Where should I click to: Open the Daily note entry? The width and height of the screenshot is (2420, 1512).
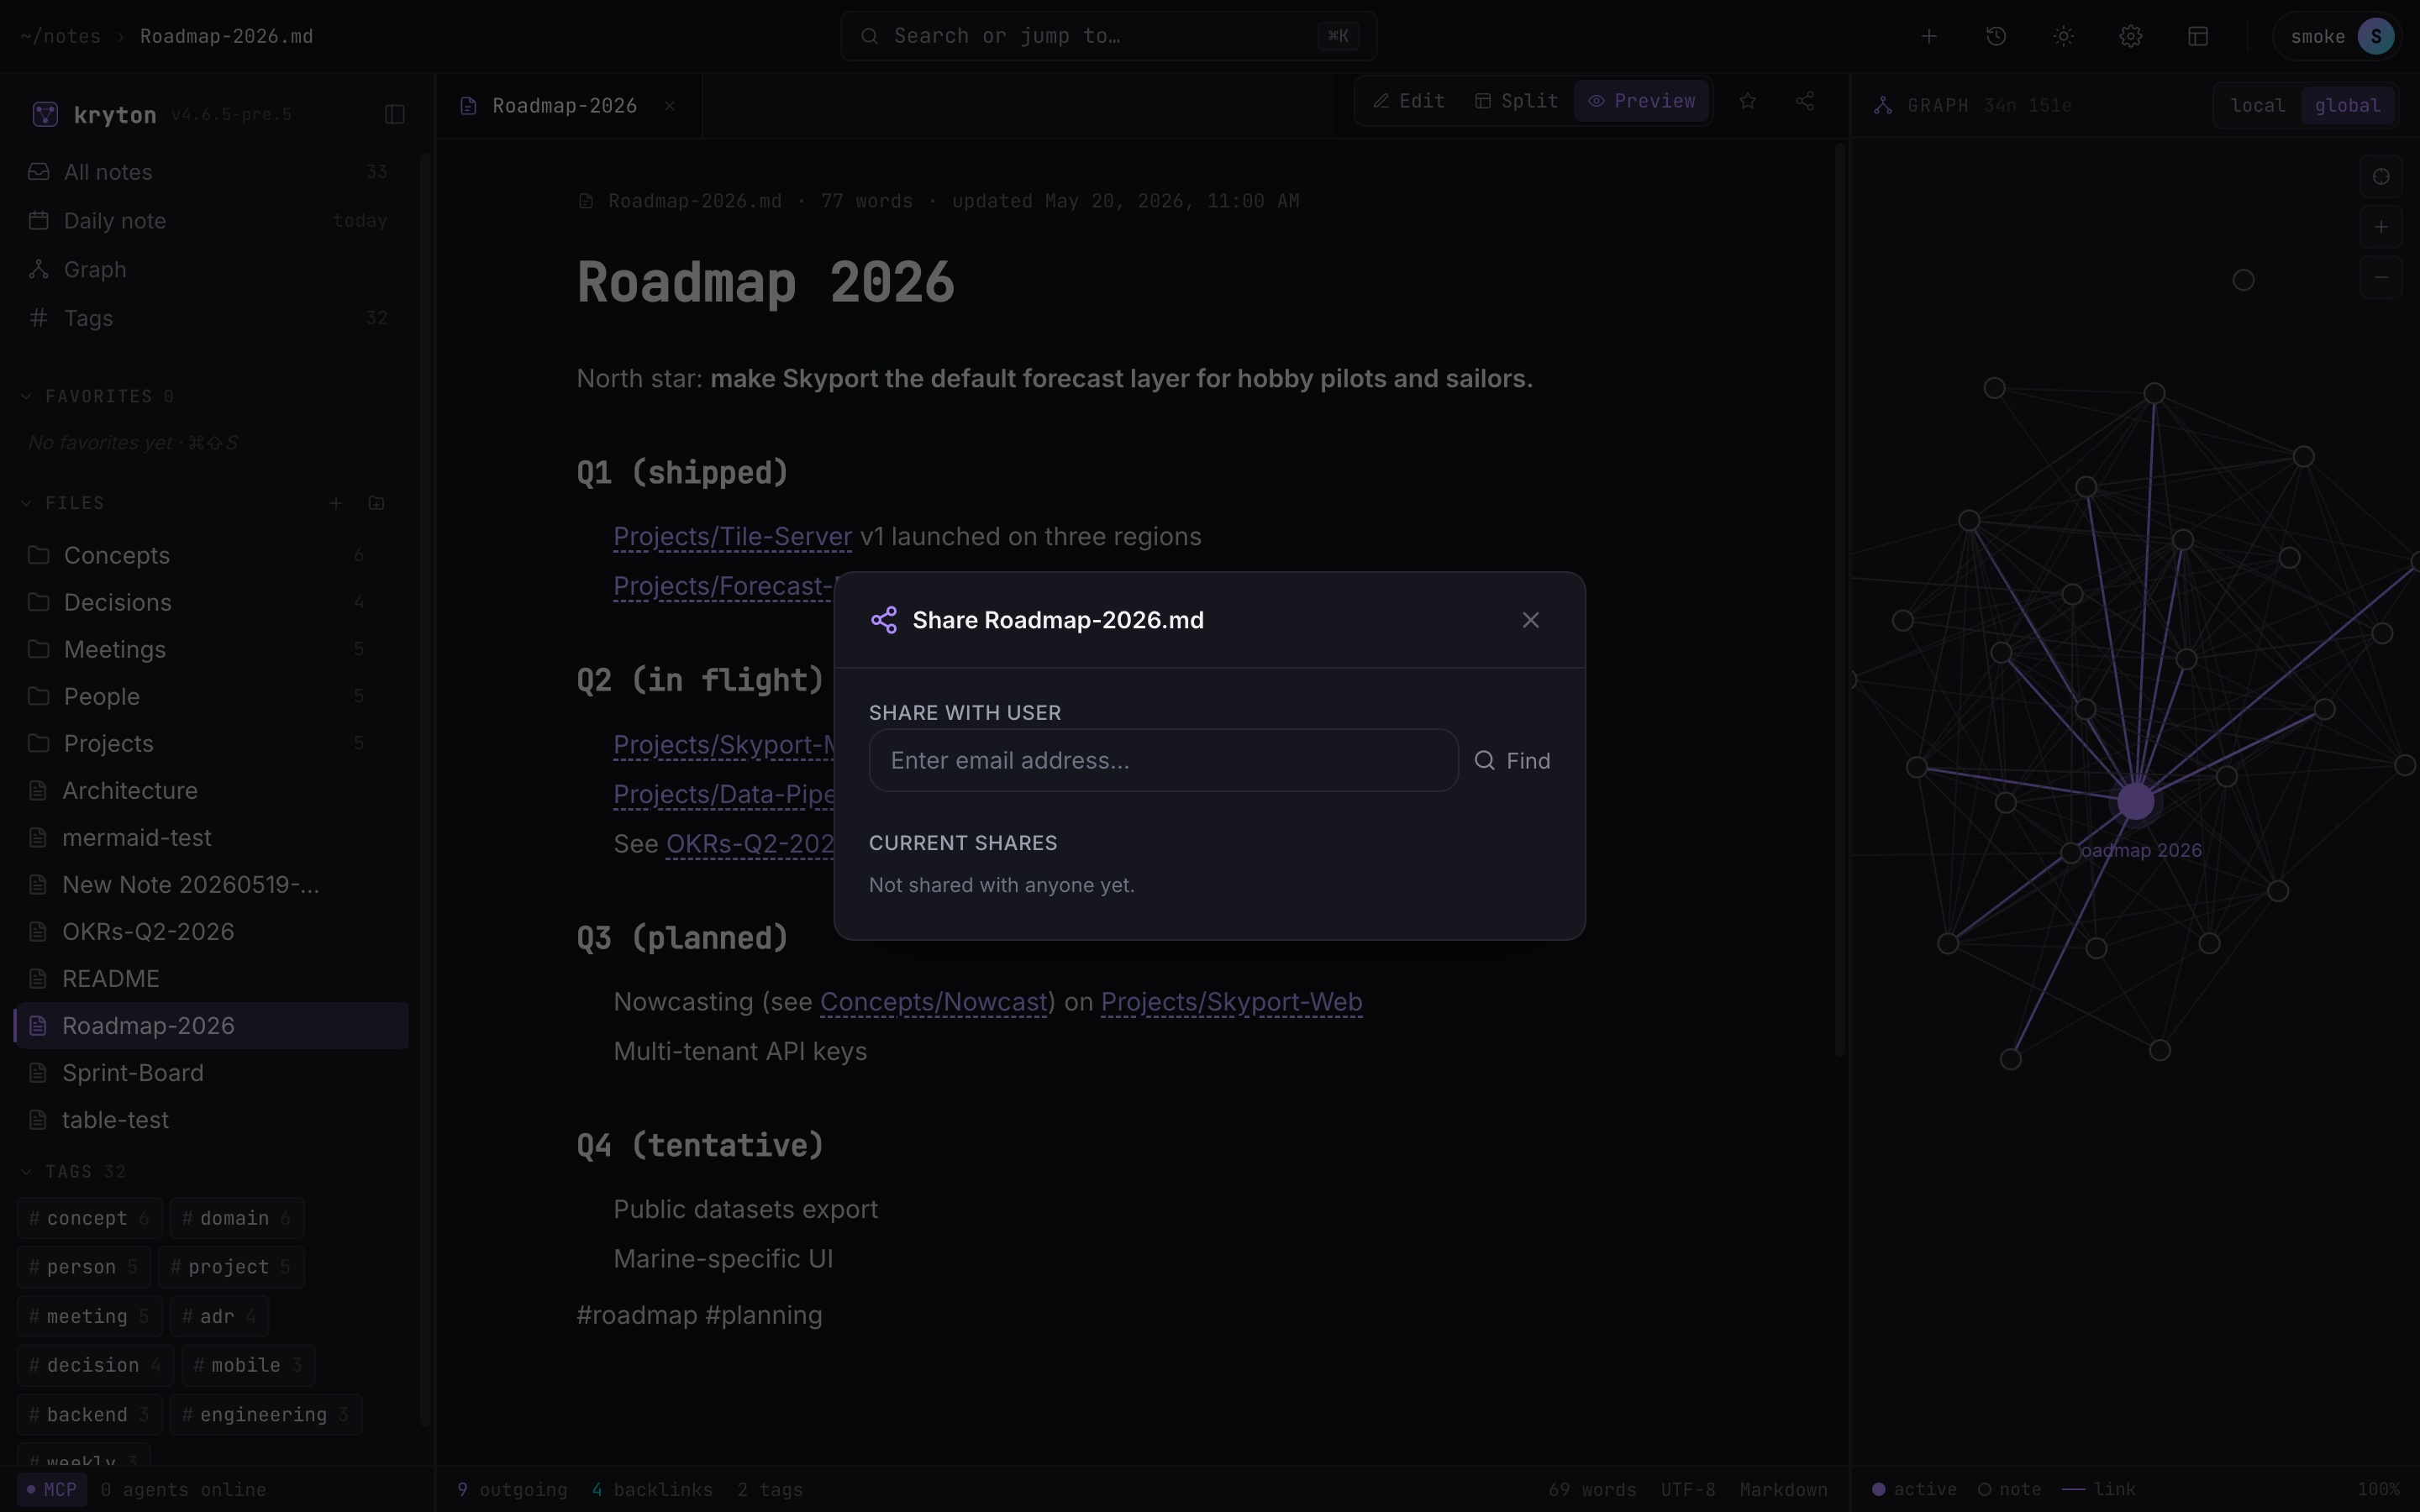208,220
